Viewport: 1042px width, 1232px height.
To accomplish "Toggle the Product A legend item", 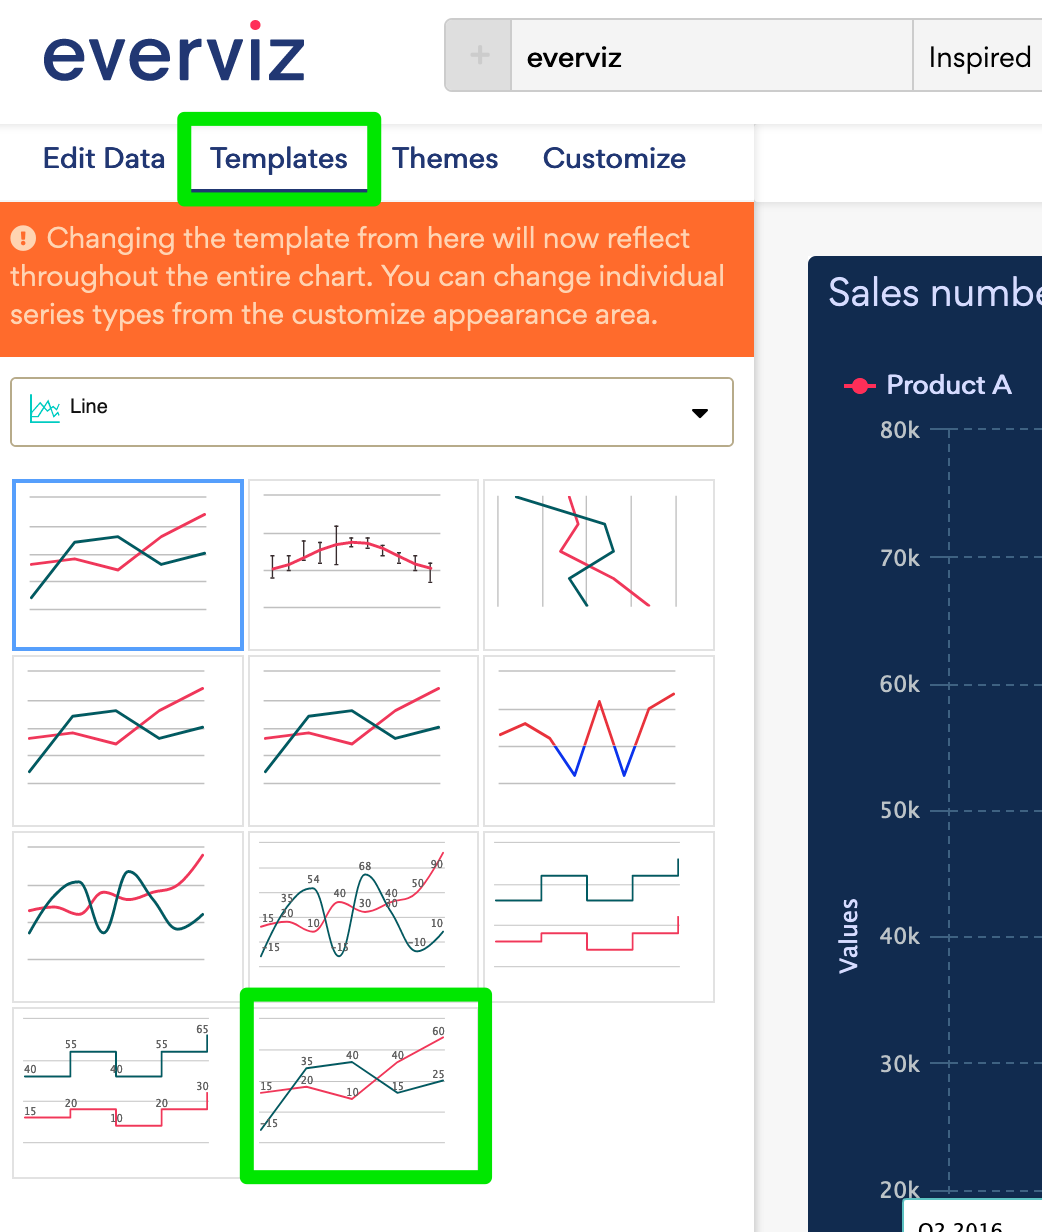I will coord(928,385).
